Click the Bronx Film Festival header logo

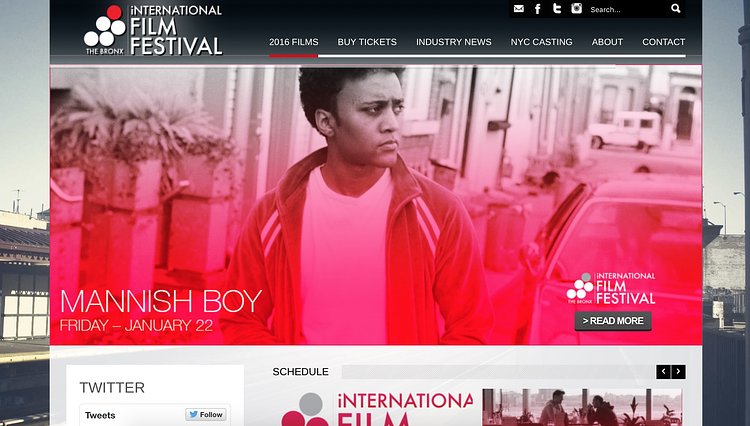point(153,30)
